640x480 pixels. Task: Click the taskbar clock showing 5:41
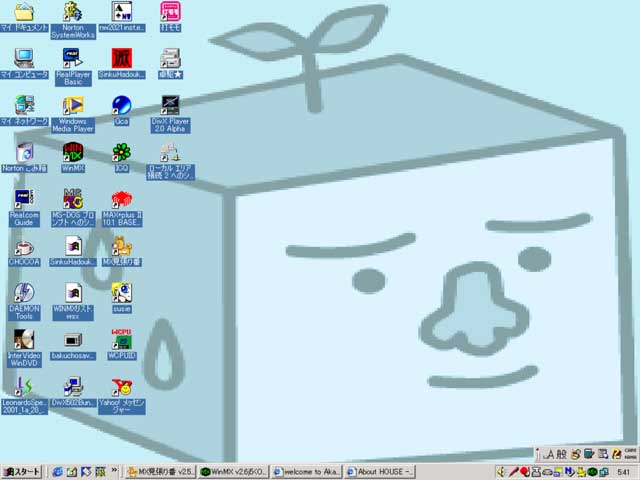(623, 471)
